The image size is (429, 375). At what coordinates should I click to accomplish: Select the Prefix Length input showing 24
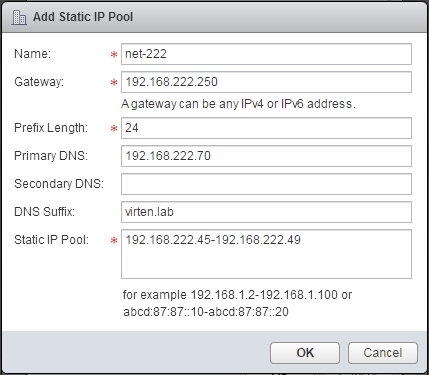click(266, 128)
